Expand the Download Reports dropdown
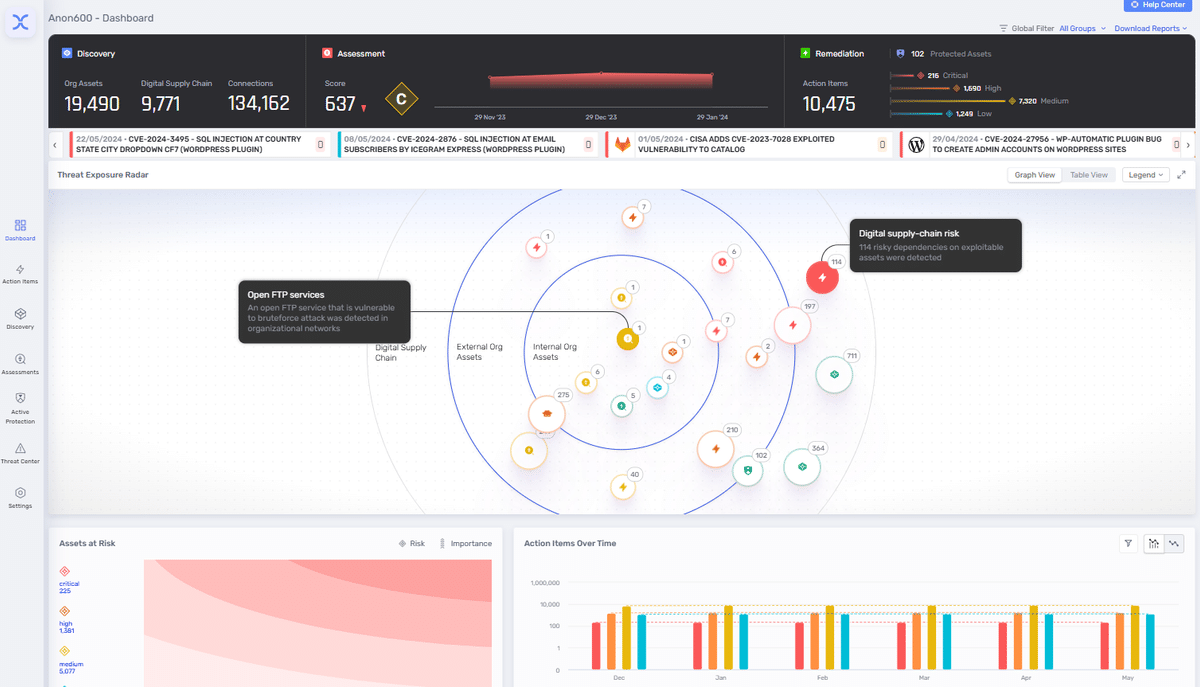Screen dimensions: 1200x687 [x=1152, y=29]
